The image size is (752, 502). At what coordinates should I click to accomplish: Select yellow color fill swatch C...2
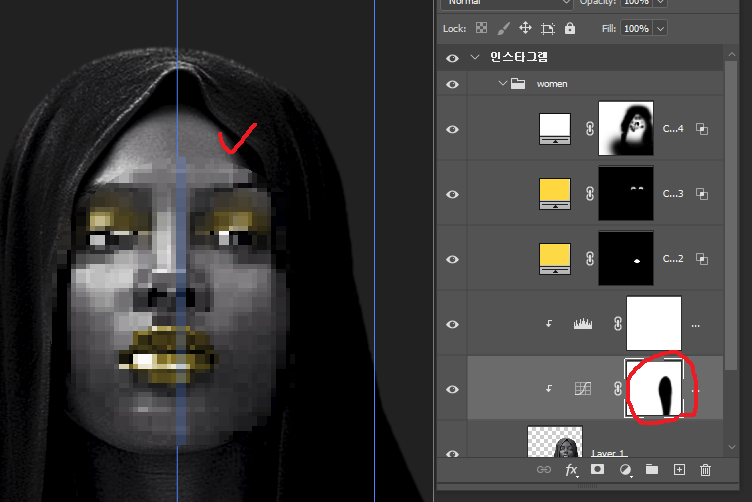pos(555,258)
